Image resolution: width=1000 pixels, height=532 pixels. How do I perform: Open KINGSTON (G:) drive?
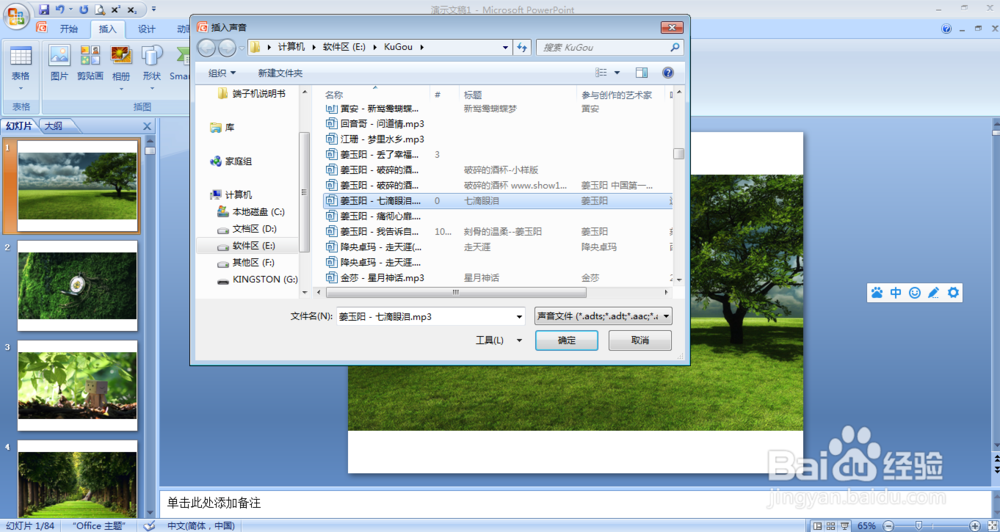tap(258, 279)
